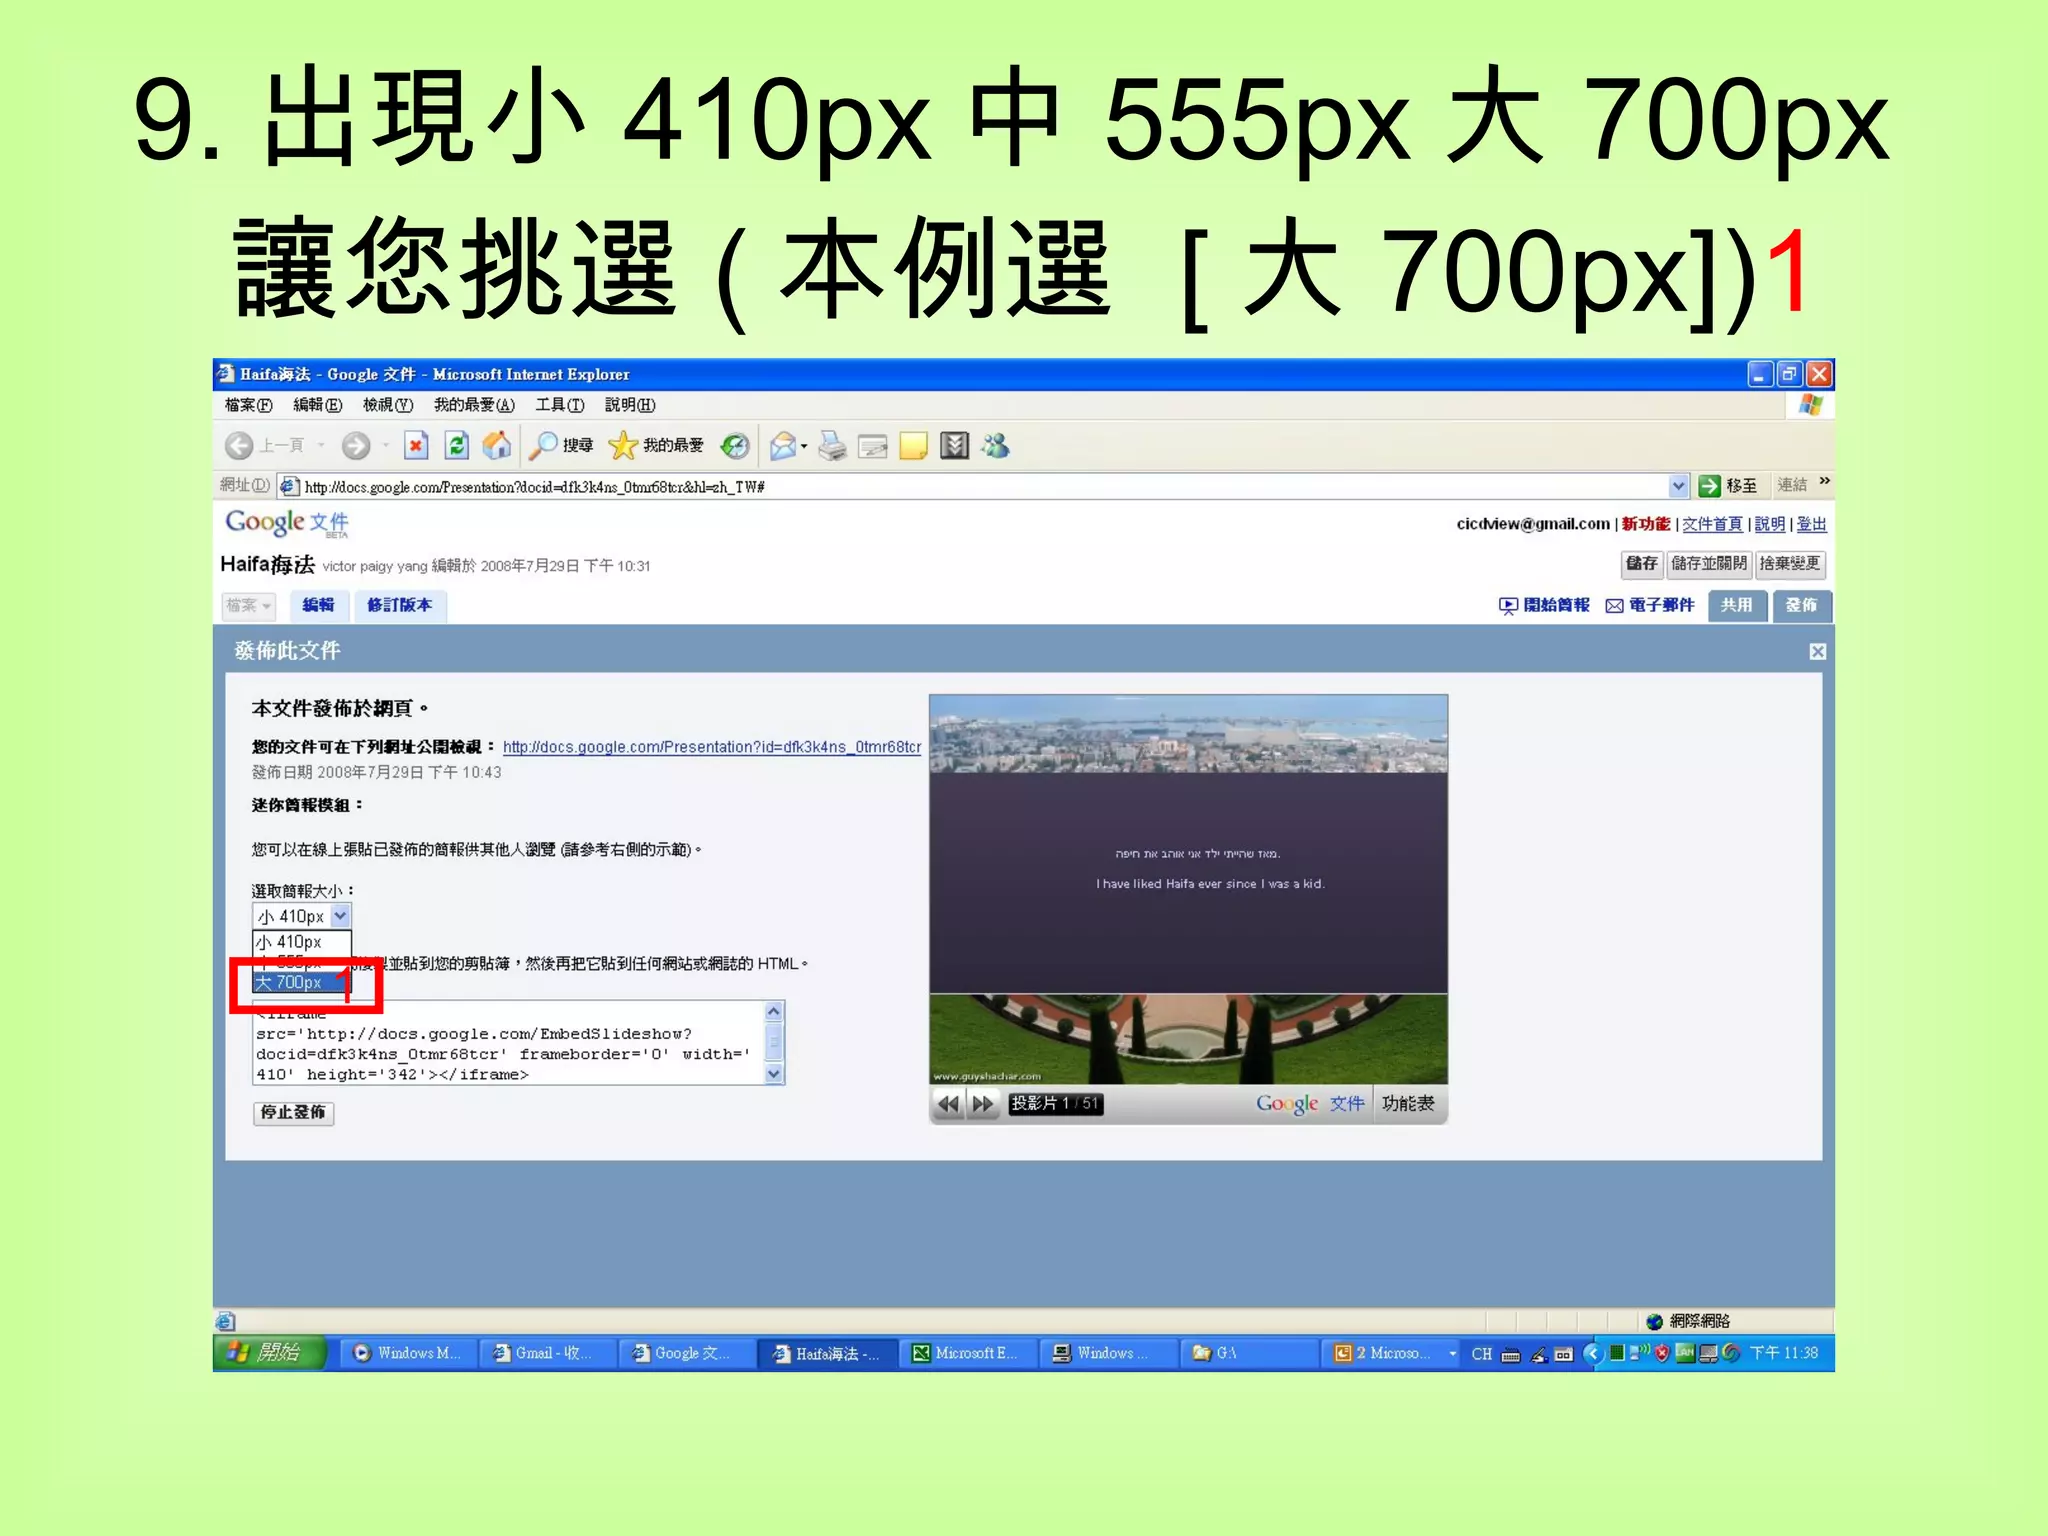2048x1536 pixels.
Task: Open the published presentation URL link
Action: click(712, 747)
